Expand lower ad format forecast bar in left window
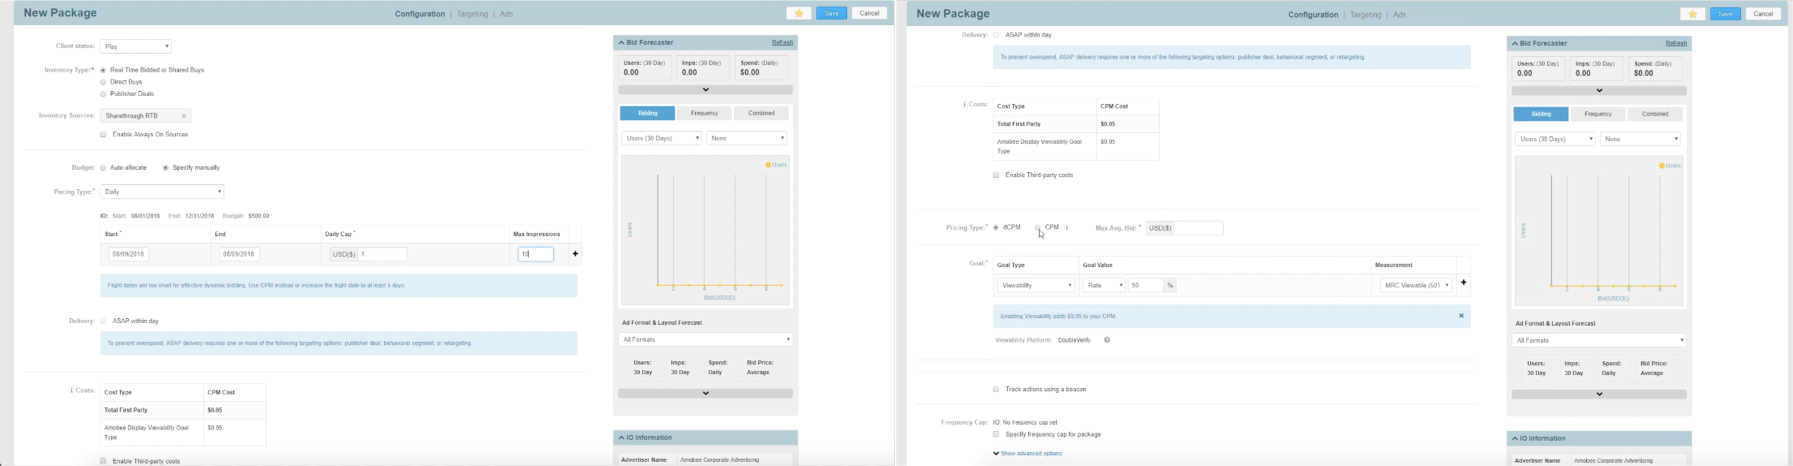Image resolution: width=1793 pixels, height=466 pixels. 705,393
